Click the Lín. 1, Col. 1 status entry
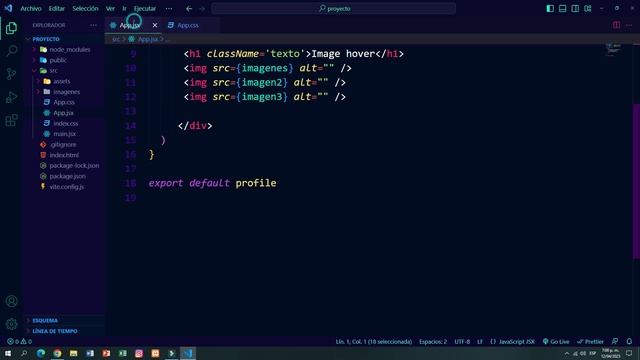This screenshot has width=640, height=360. (x=373, y=342)
